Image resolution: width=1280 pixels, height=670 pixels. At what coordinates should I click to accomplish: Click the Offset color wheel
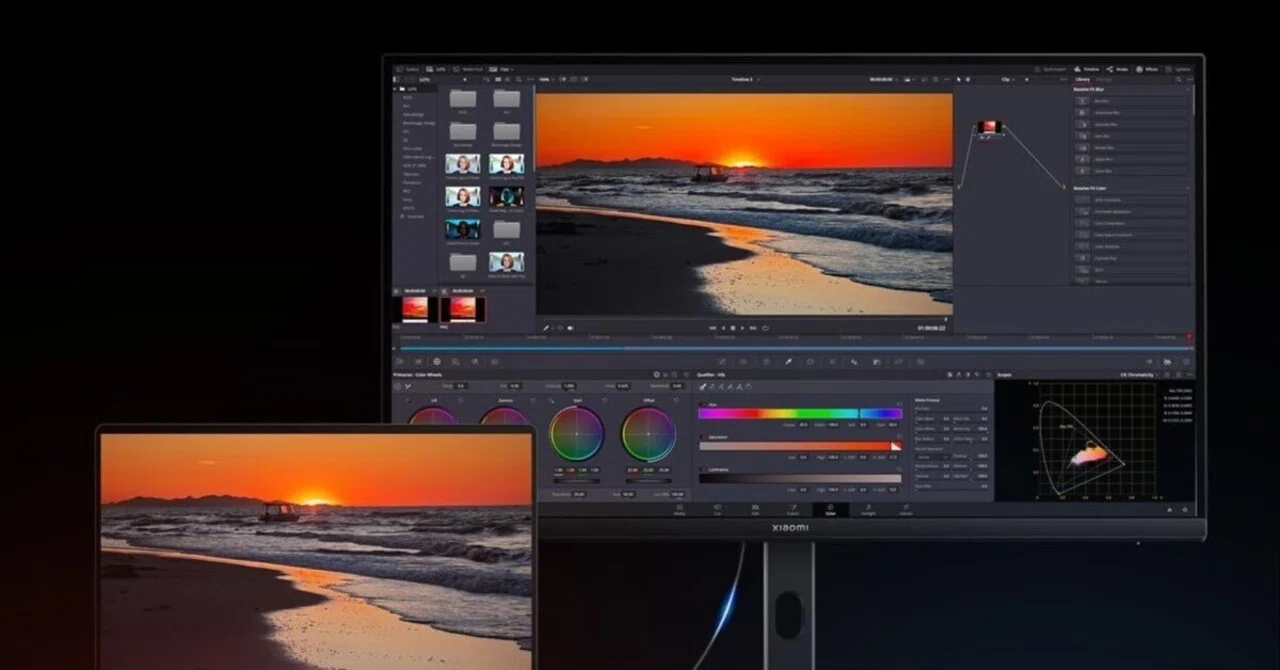pyautogui.click(x=649, y=434)
